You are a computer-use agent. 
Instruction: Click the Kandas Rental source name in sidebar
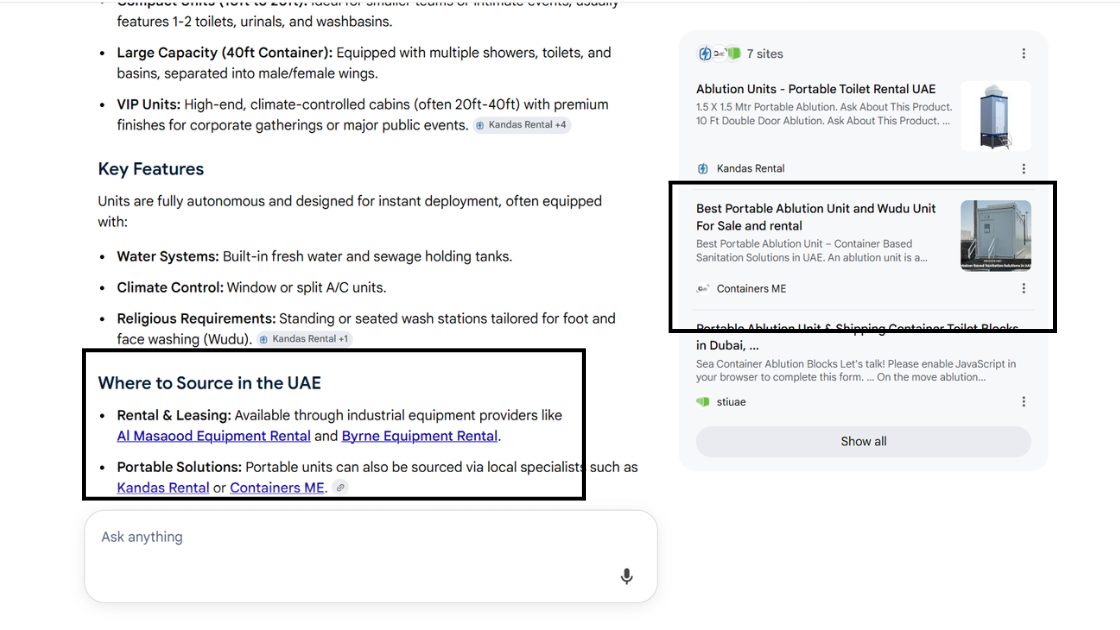pyautogui.click(x=751, y=169)
